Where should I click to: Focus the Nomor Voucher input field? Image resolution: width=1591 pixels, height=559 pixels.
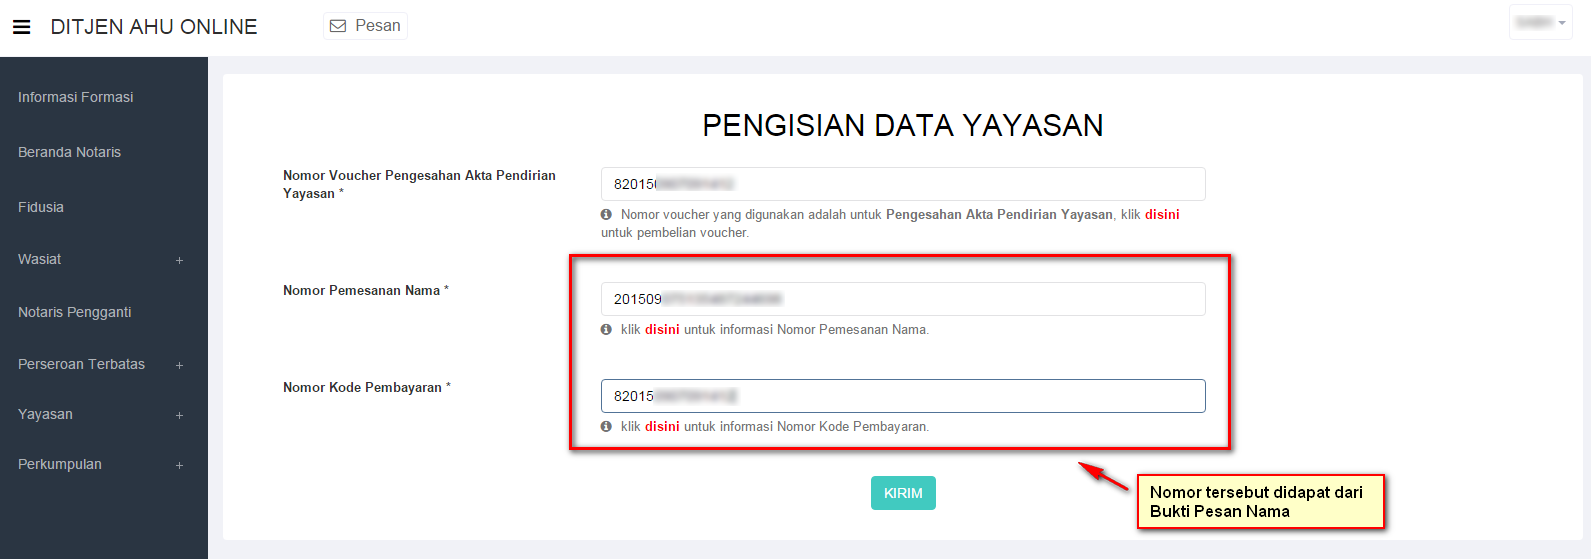(x=903, y=184)
